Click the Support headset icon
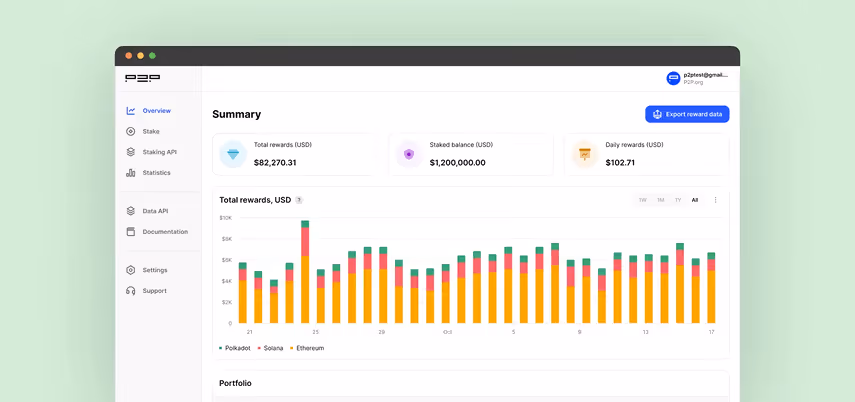This screenshot has height=402, width=855. point(131,291)
